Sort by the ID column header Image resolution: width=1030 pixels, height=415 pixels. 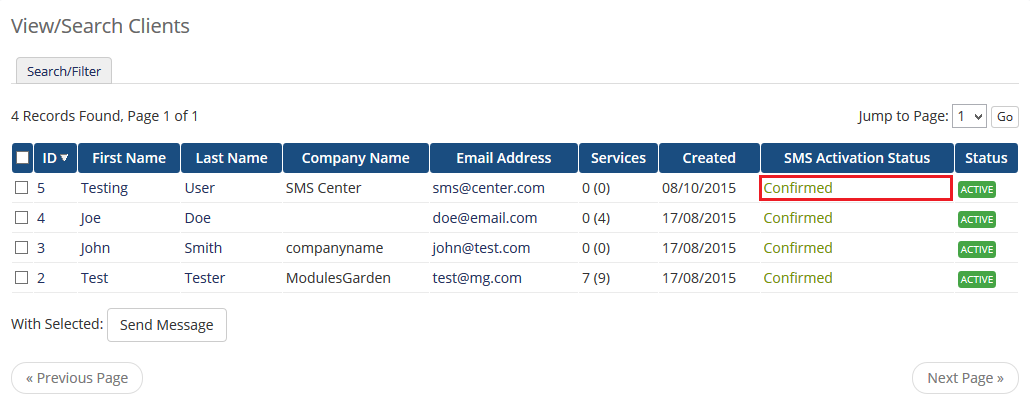[x=56, y=158]
